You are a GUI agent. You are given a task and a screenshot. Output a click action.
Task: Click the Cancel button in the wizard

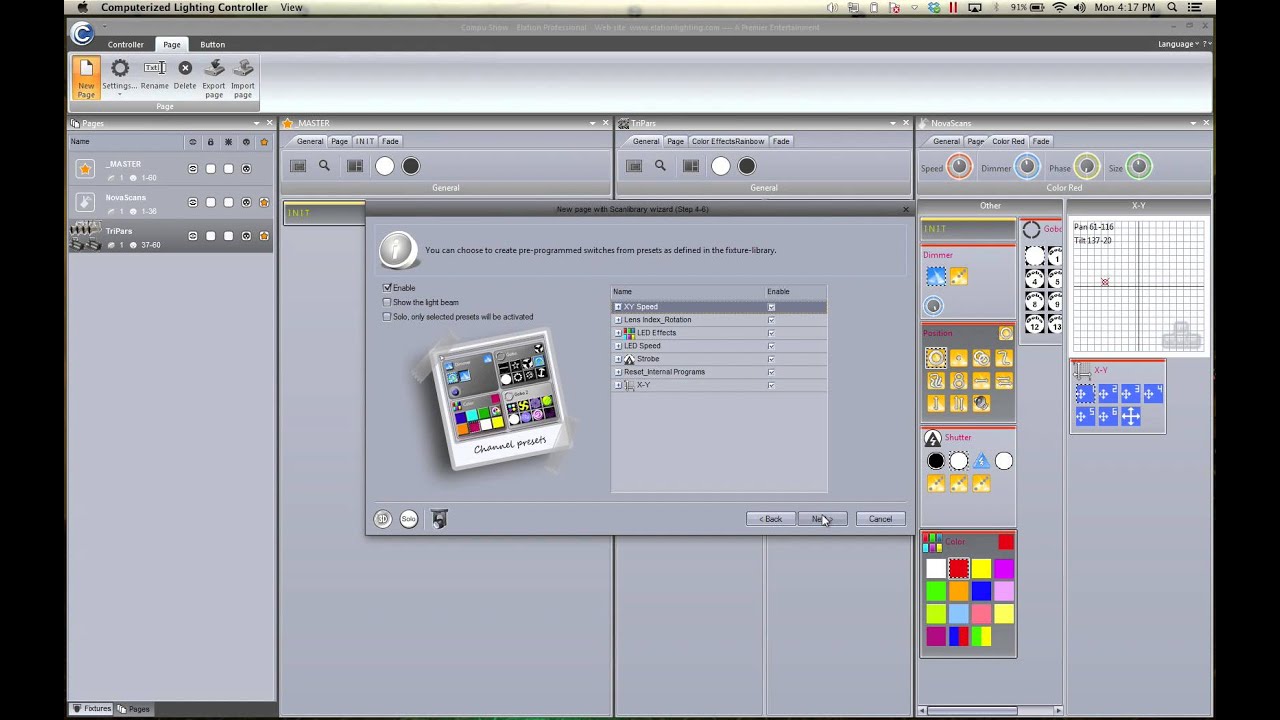coord(880,519)
